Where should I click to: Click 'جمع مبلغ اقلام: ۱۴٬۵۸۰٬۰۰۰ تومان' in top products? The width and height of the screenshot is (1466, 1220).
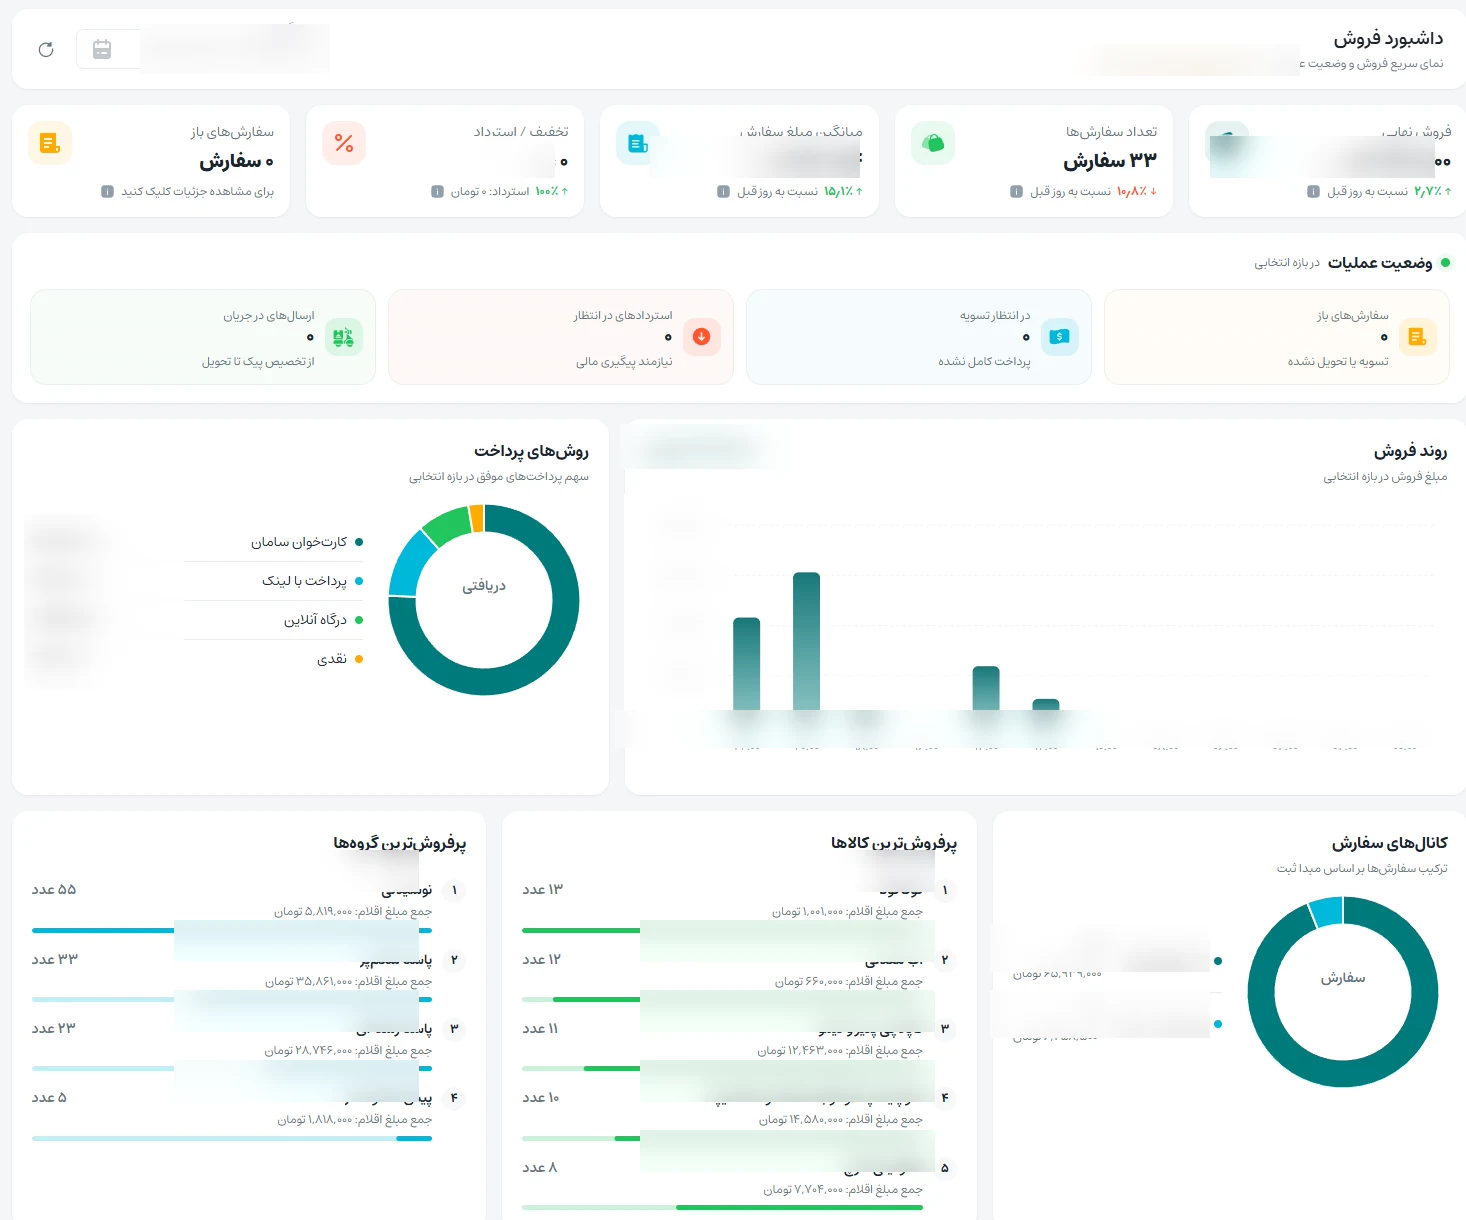[841, 1120]
